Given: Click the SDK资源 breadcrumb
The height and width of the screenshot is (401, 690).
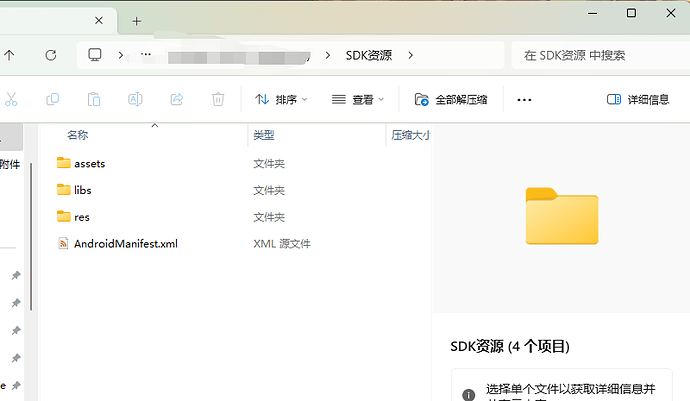Looking at the screenshot, I should click(x=369, y=55).
